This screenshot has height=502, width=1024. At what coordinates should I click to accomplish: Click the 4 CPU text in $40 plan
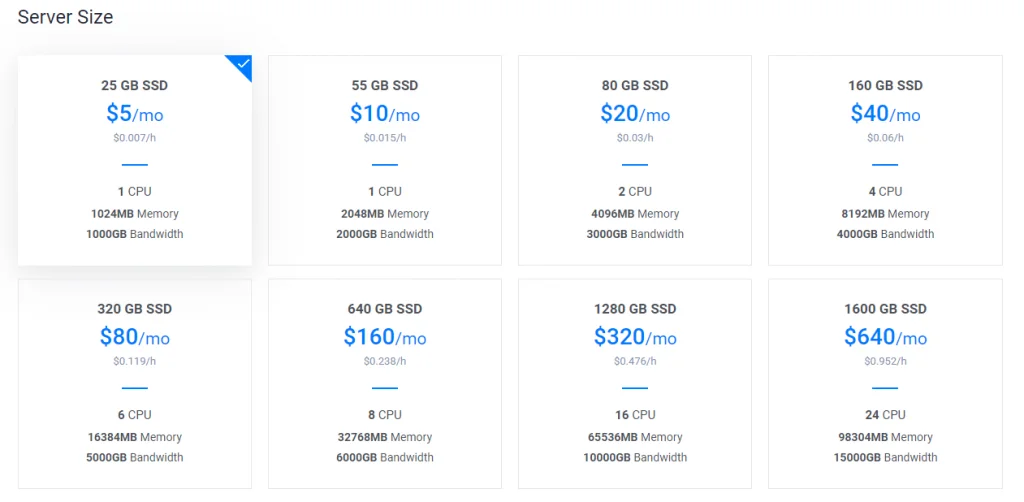(885, 191)
